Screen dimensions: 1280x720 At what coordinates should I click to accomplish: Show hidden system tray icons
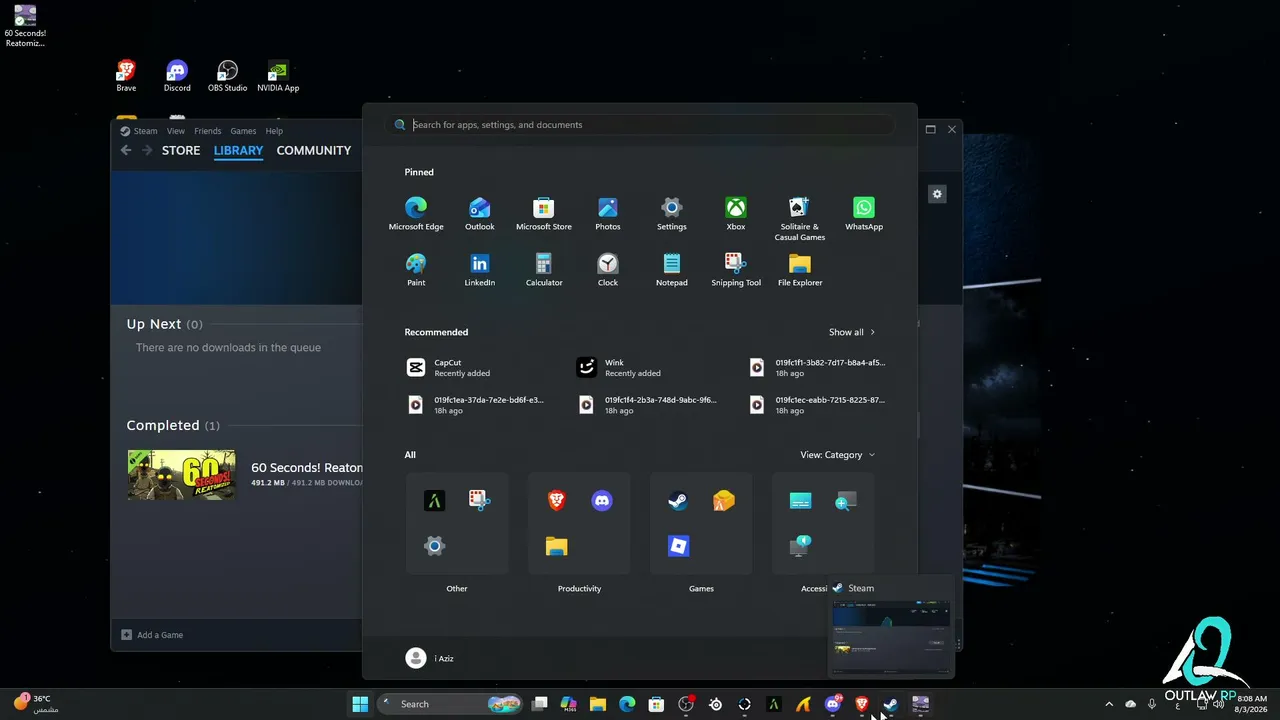tap(1108, 704)
